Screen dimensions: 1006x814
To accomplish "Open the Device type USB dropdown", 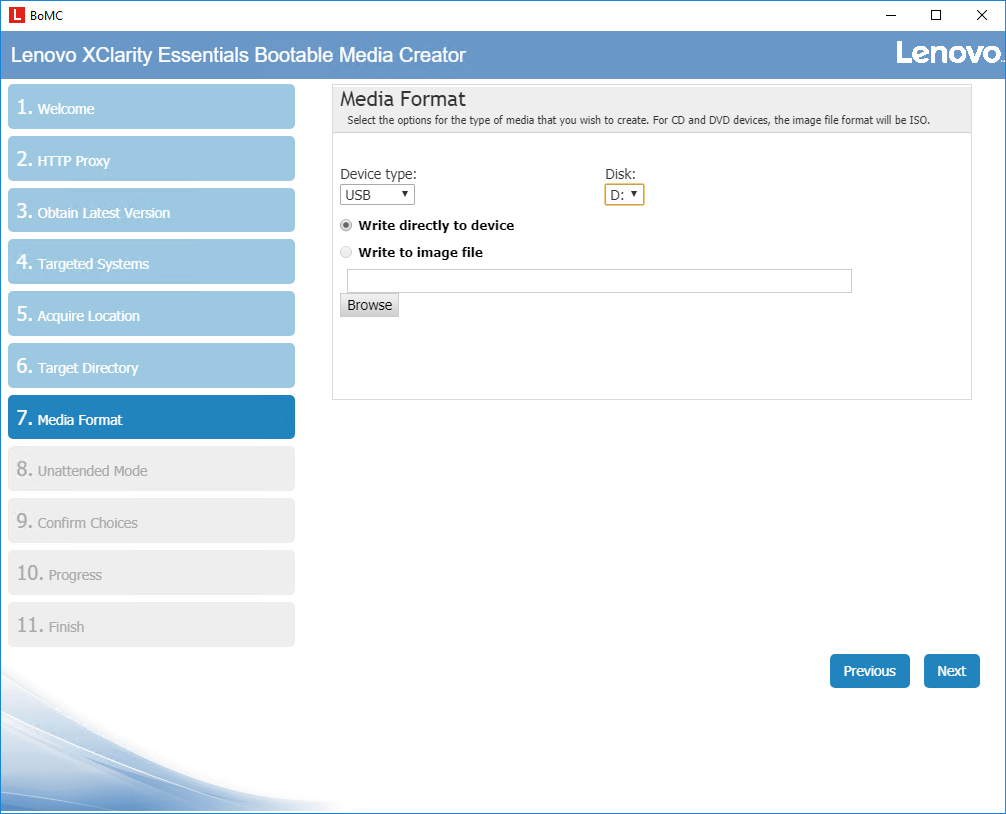I will pos(377,195).
